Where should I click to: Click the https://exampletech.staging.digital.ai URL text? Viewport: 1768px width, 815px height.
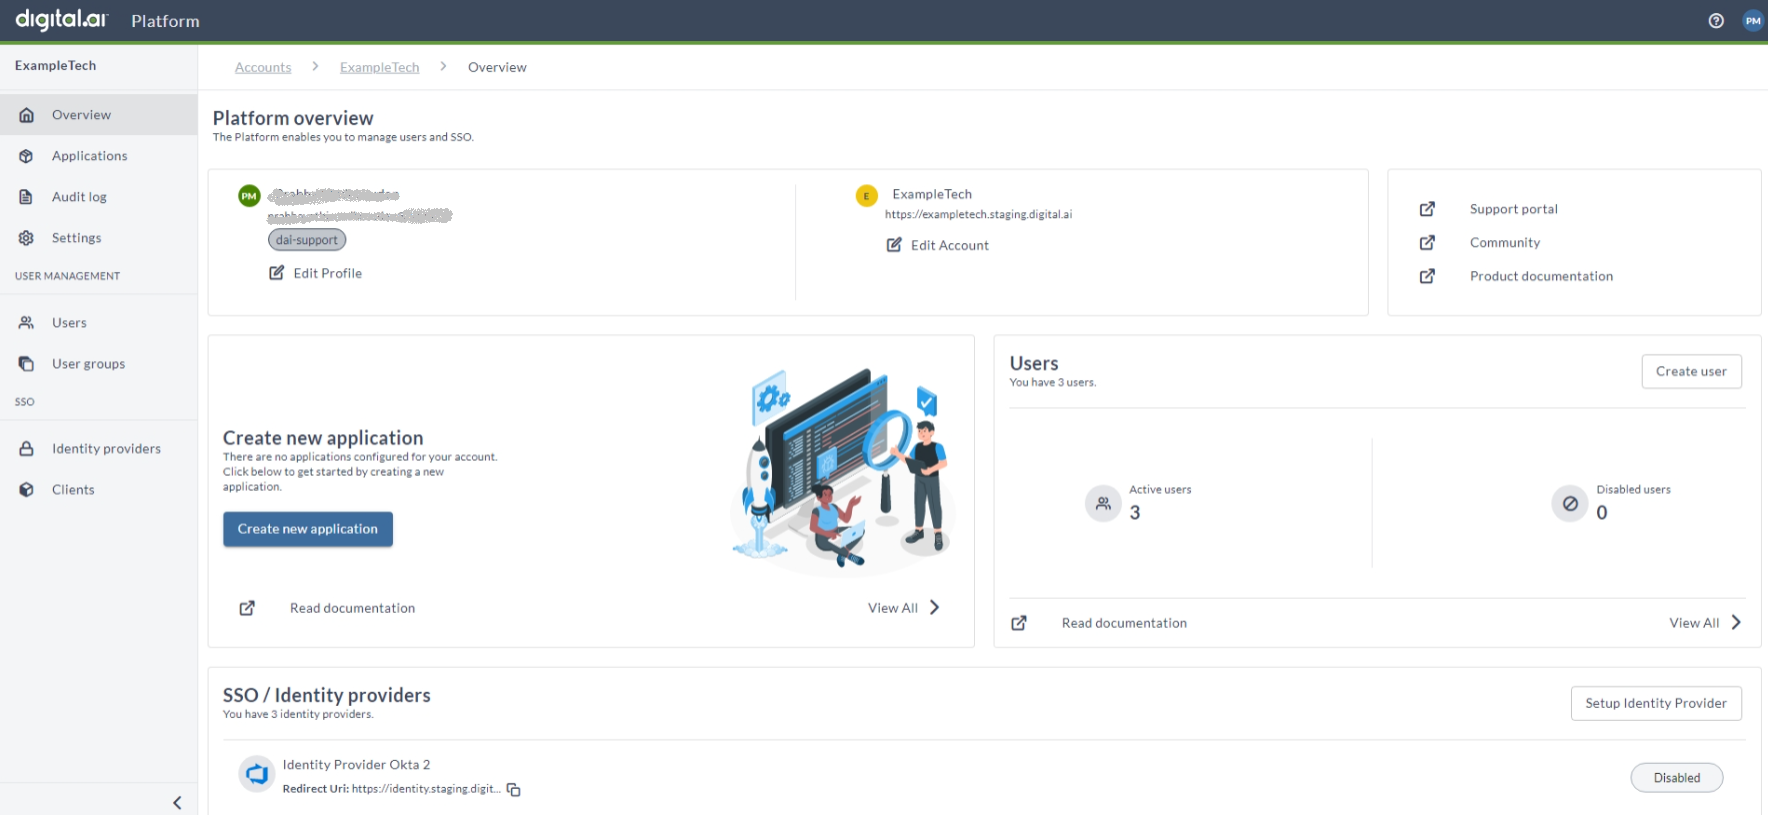pos(978,214)
